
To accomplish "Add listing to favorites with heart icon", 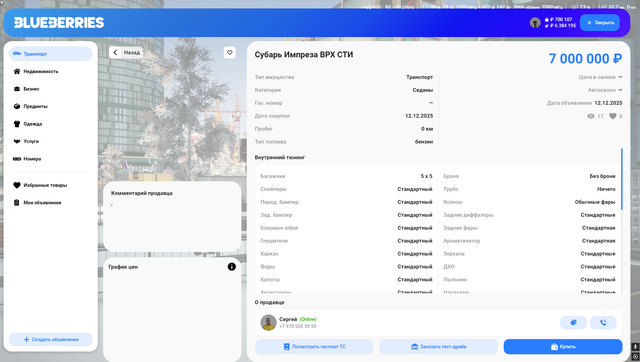I will 230,52.
